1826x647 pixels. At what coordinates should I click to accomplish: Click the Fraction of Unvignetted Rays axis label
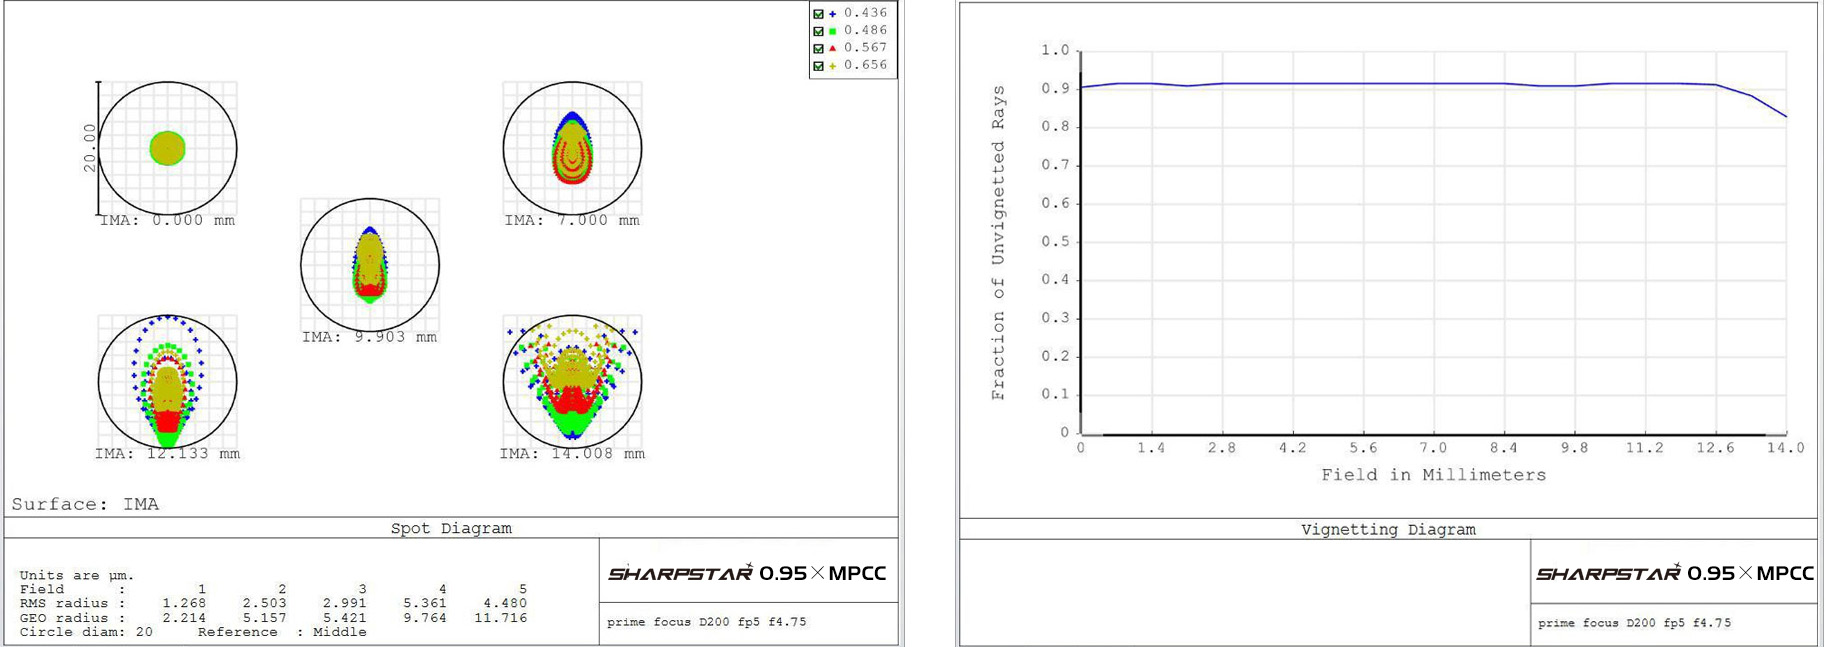998,243
